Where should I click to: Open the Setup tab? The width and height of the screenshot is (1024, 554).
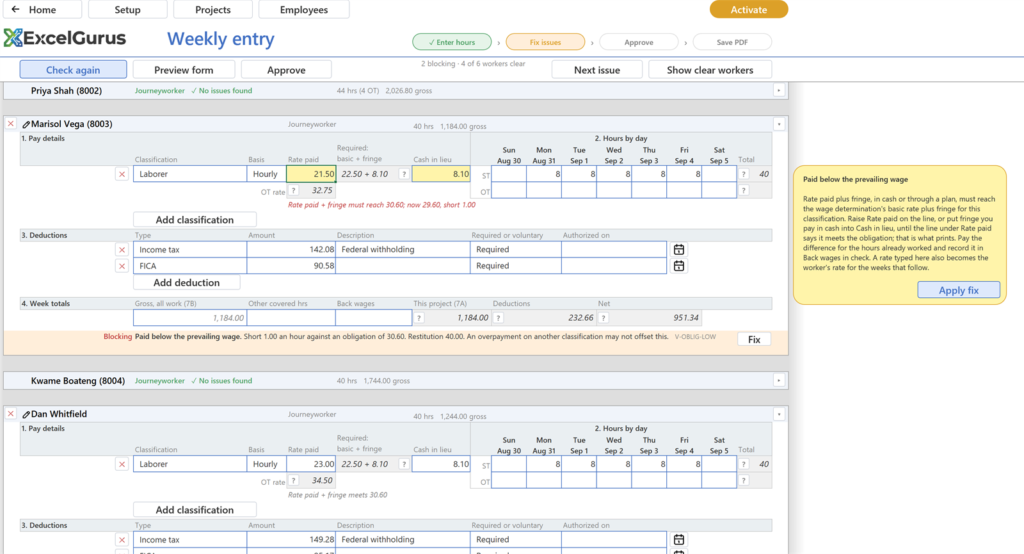(x=127, y=10)
